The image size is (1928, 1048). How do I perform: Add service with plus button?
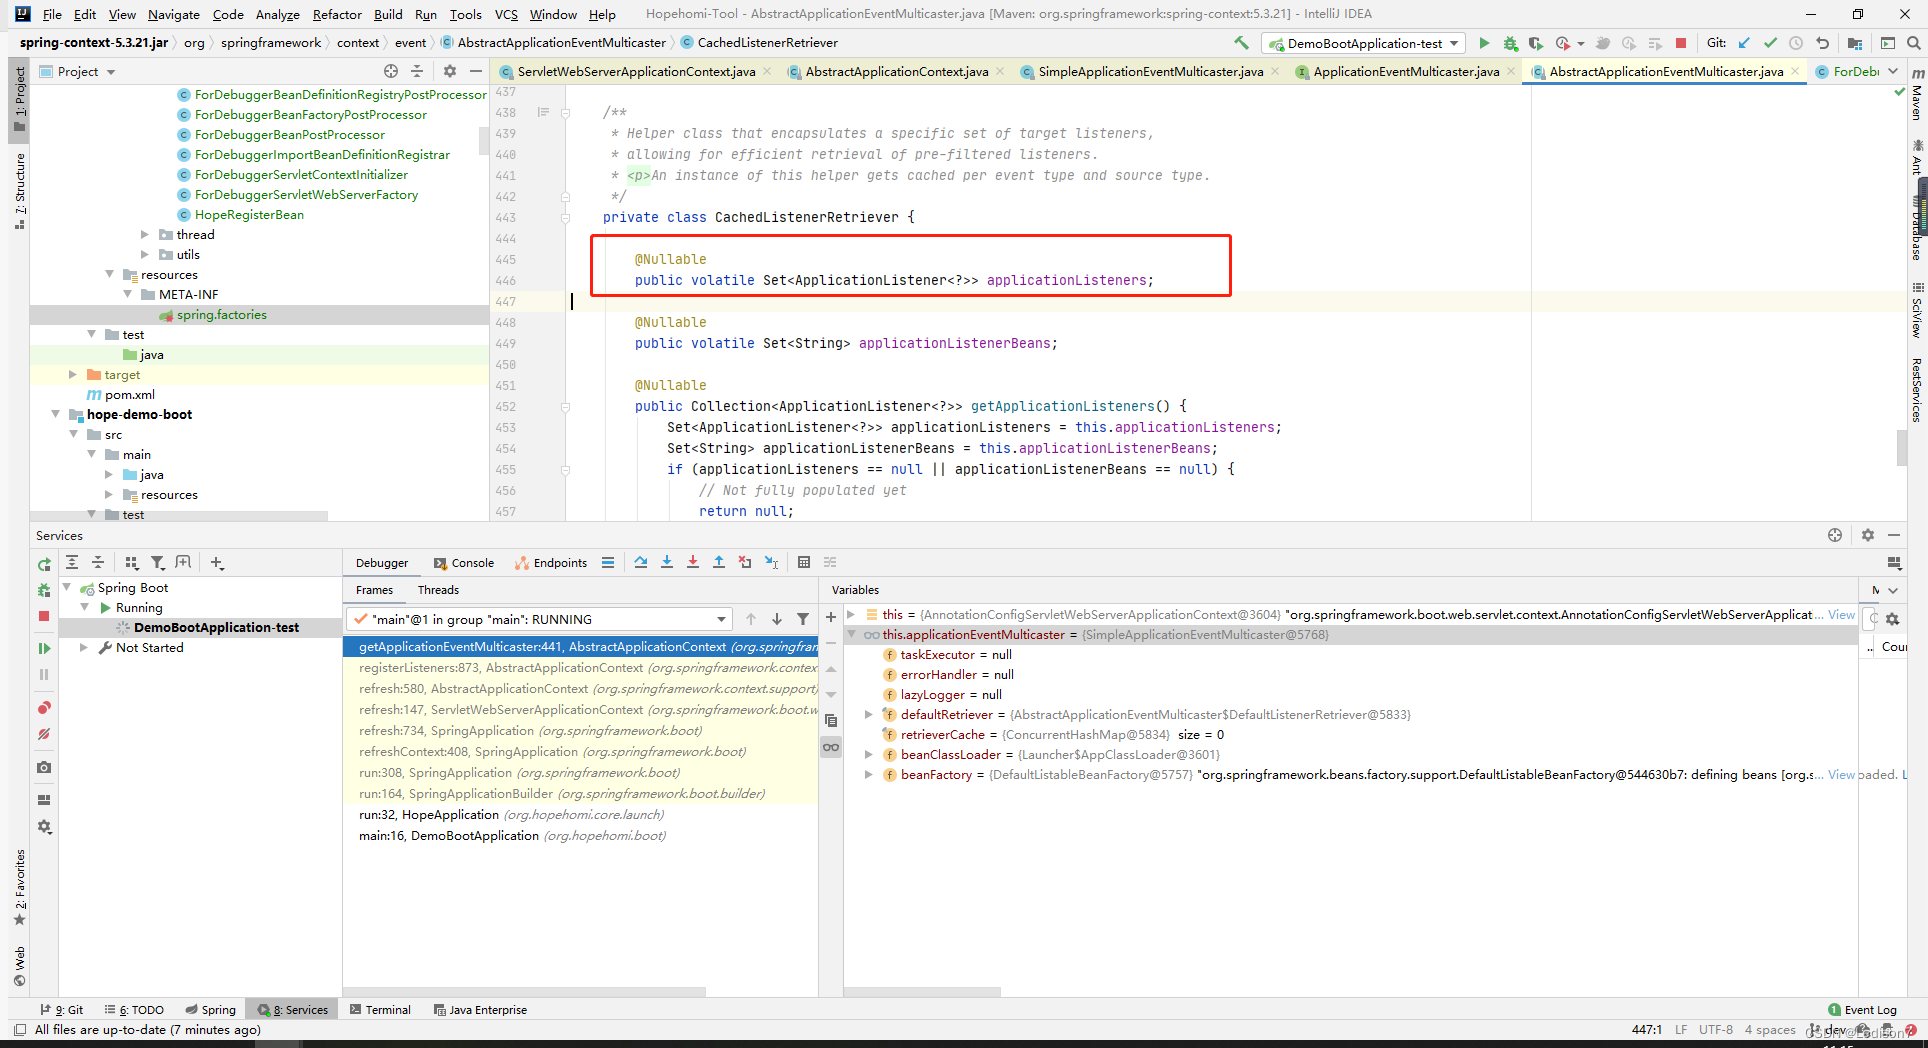coord(217,563)
